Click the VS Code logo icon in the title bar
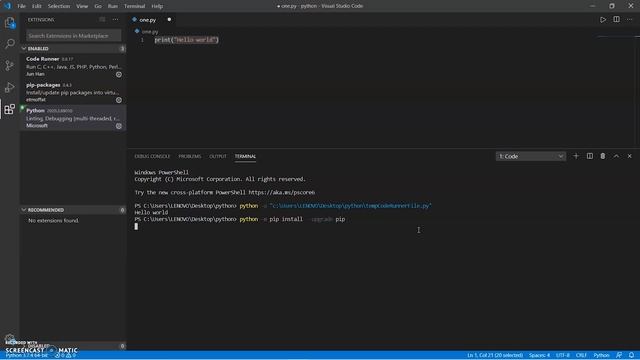 7,6
